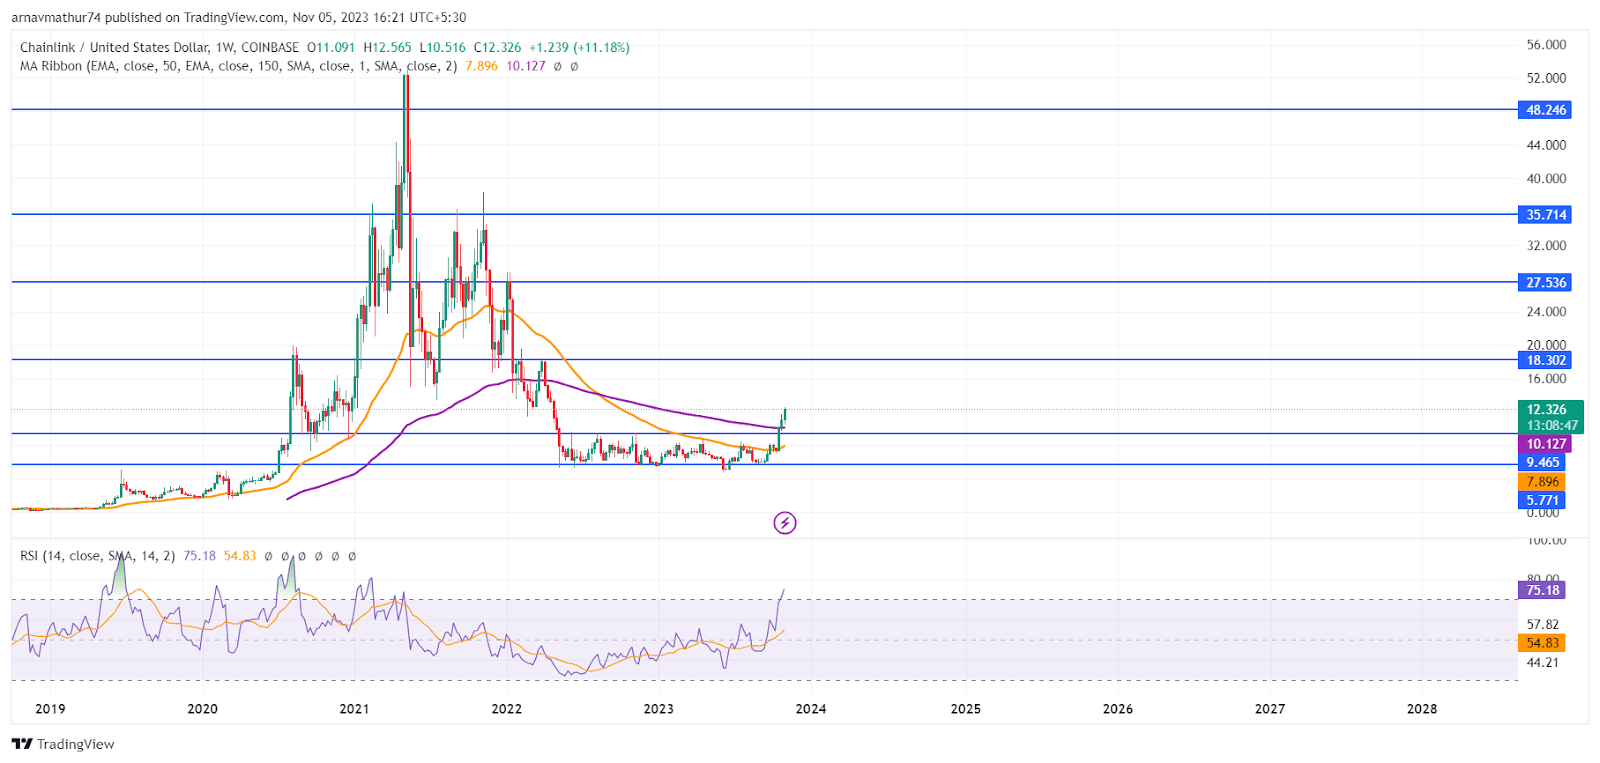Click the 2023 label on the time axis
The width and height of the screenshot is (1600, 763).
(658, 709)
